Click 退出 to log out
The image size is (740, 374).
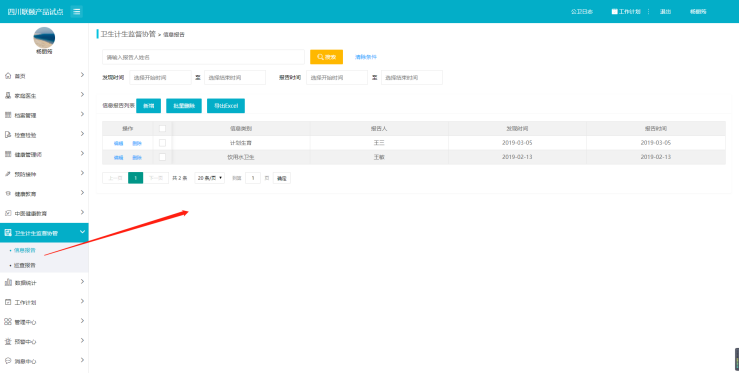tap(665, 12)
